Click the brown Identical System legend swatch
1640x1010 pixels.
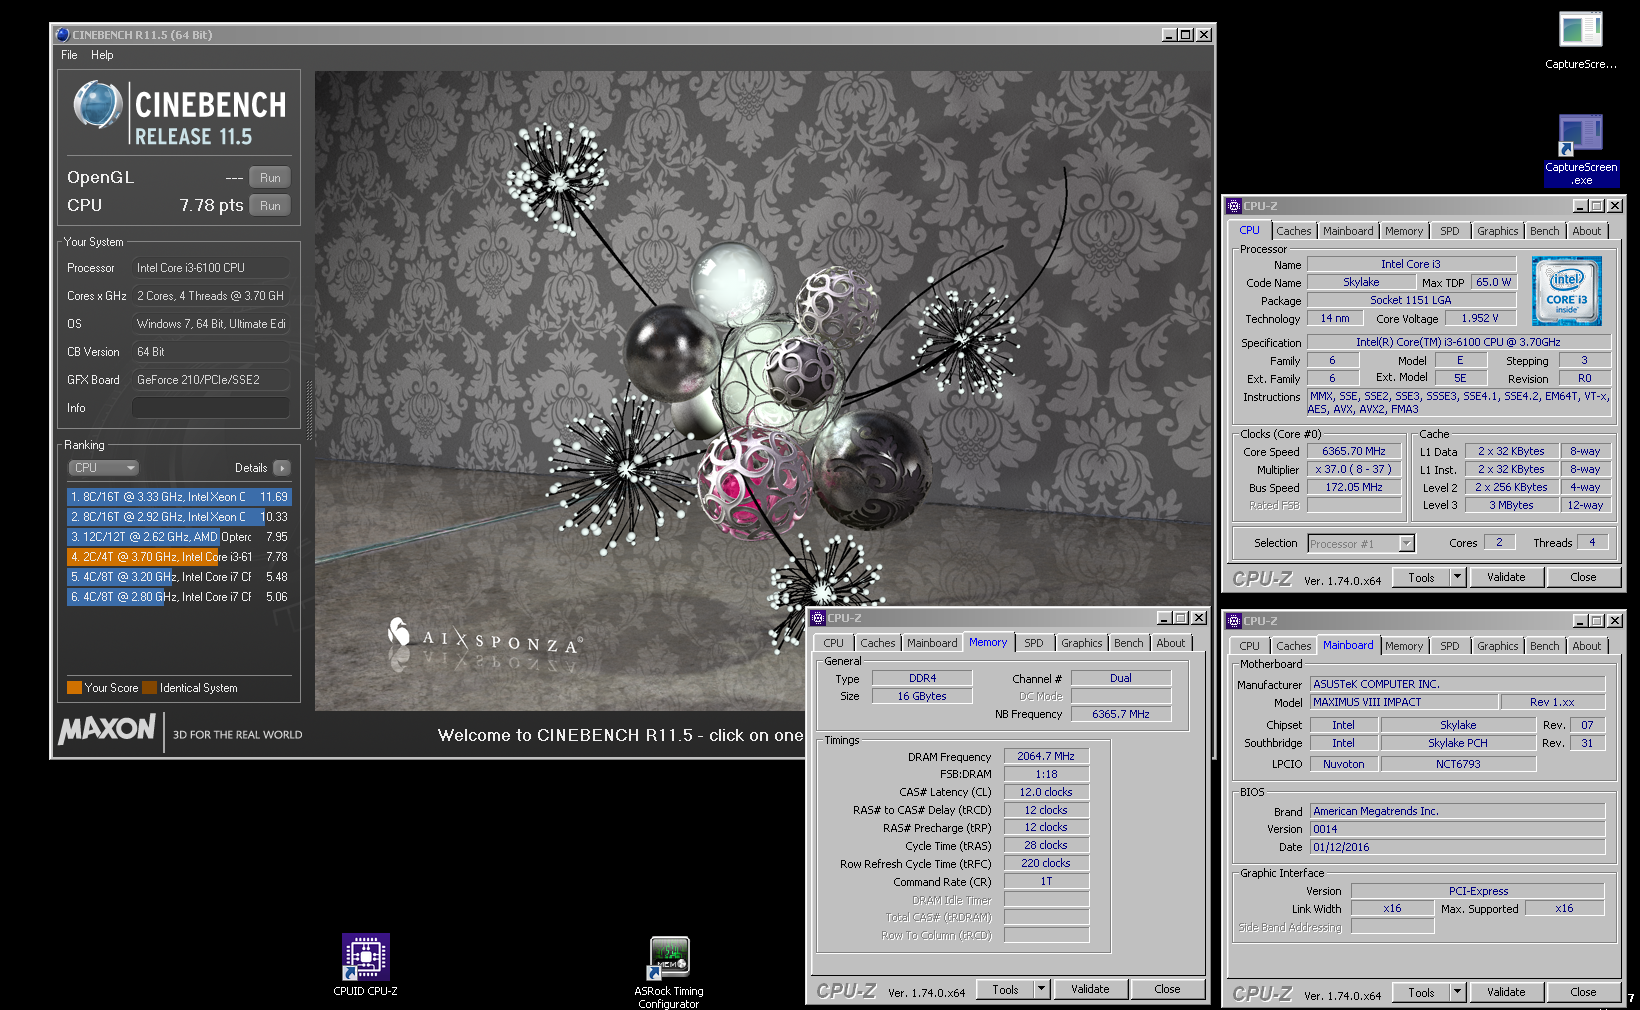coord(150,687)
